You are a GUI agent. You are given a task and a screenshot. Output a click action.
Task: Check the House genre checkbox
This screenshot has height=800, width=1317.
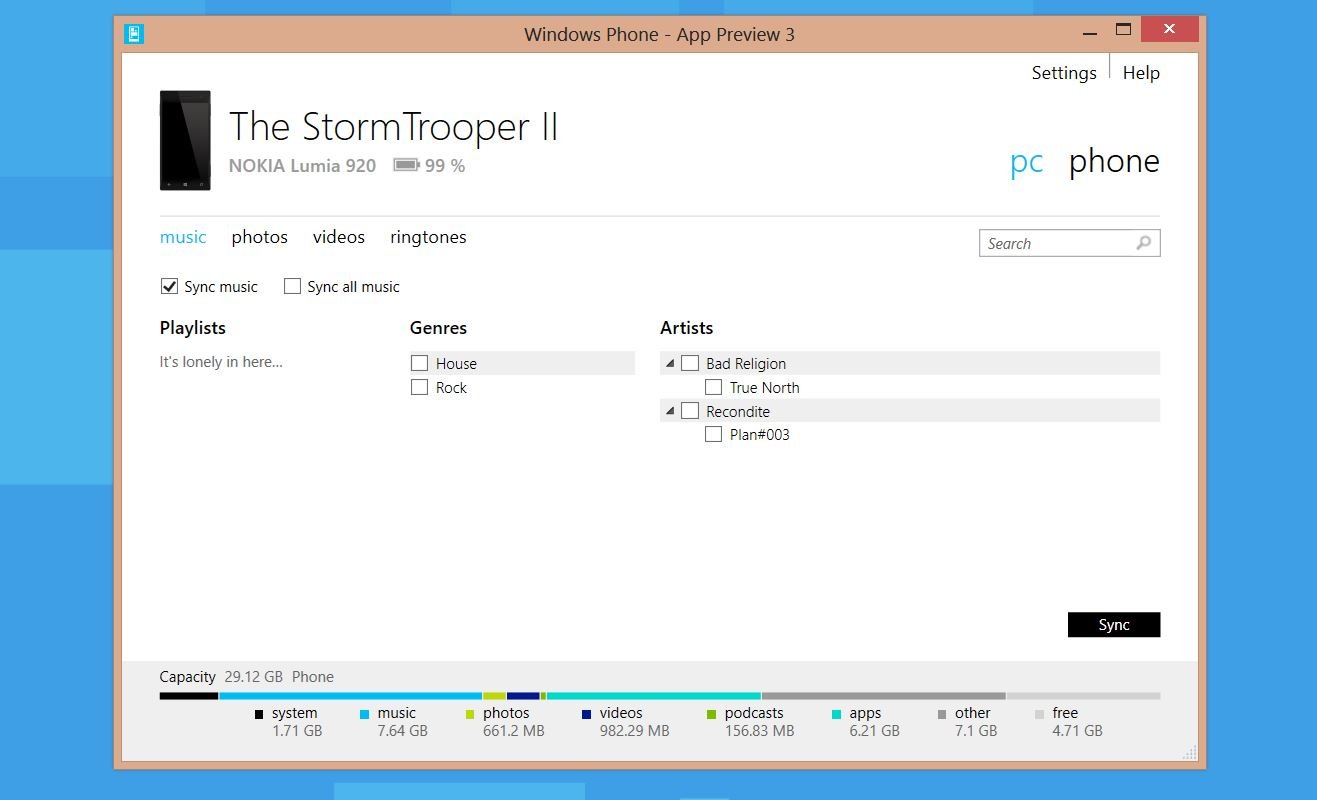tap(419, 363)
